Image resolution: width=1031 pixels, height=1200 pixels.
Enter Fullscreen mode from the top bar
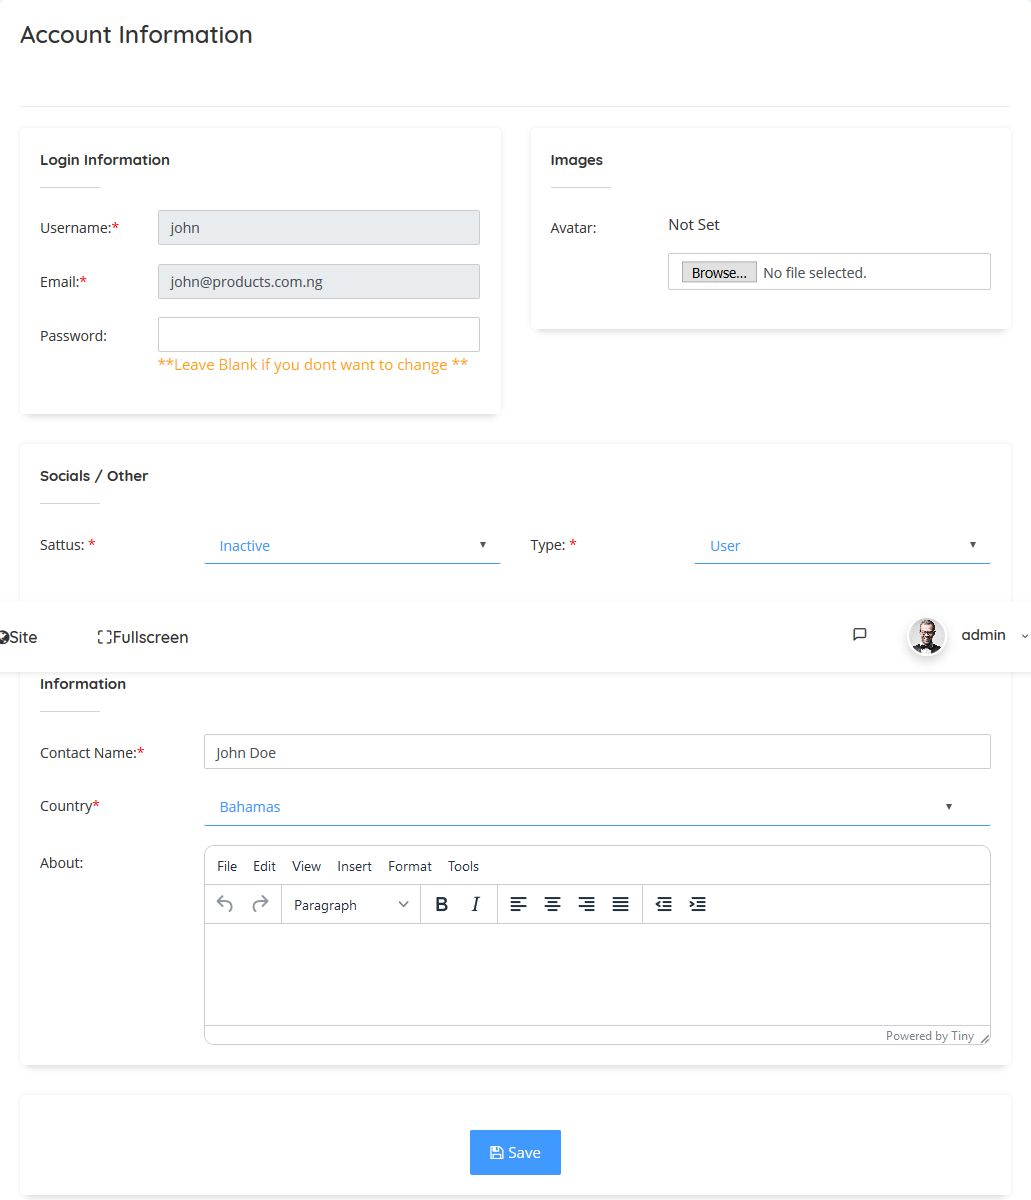tap(143, 637)
